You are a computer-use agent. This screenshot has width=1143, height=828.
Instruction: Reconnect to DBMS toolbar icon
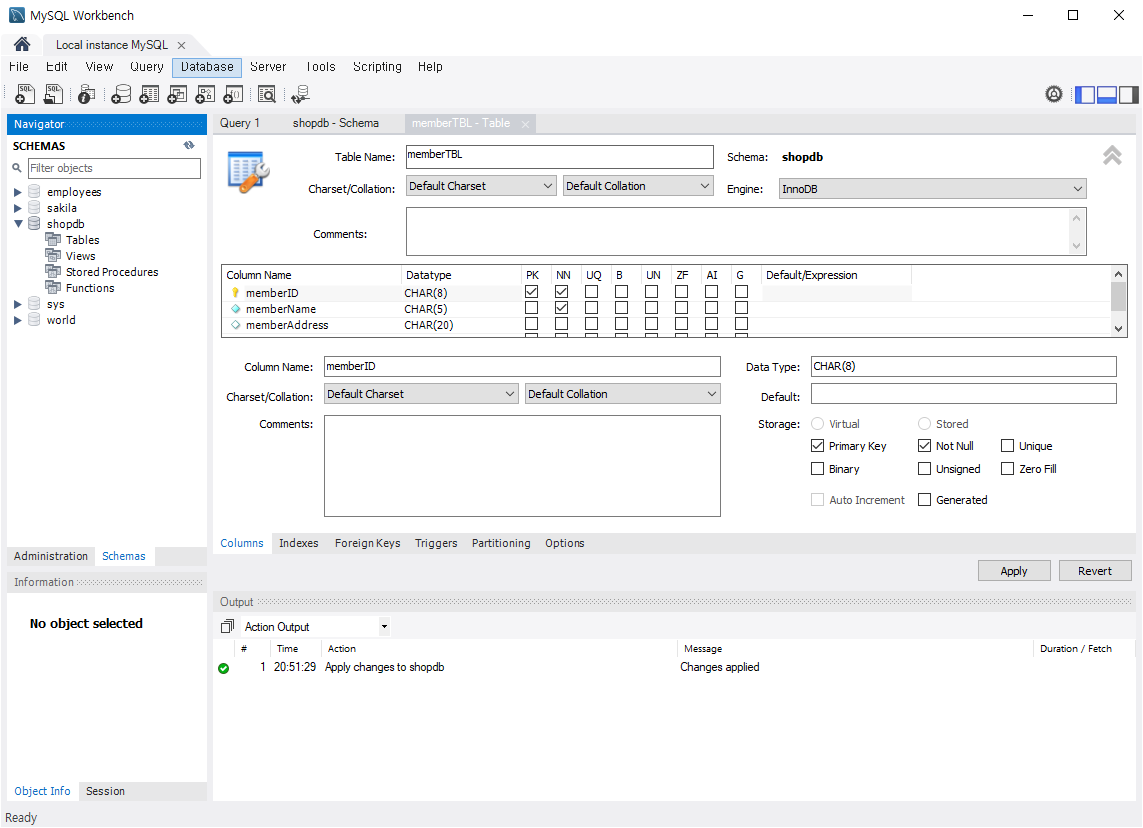300,94
